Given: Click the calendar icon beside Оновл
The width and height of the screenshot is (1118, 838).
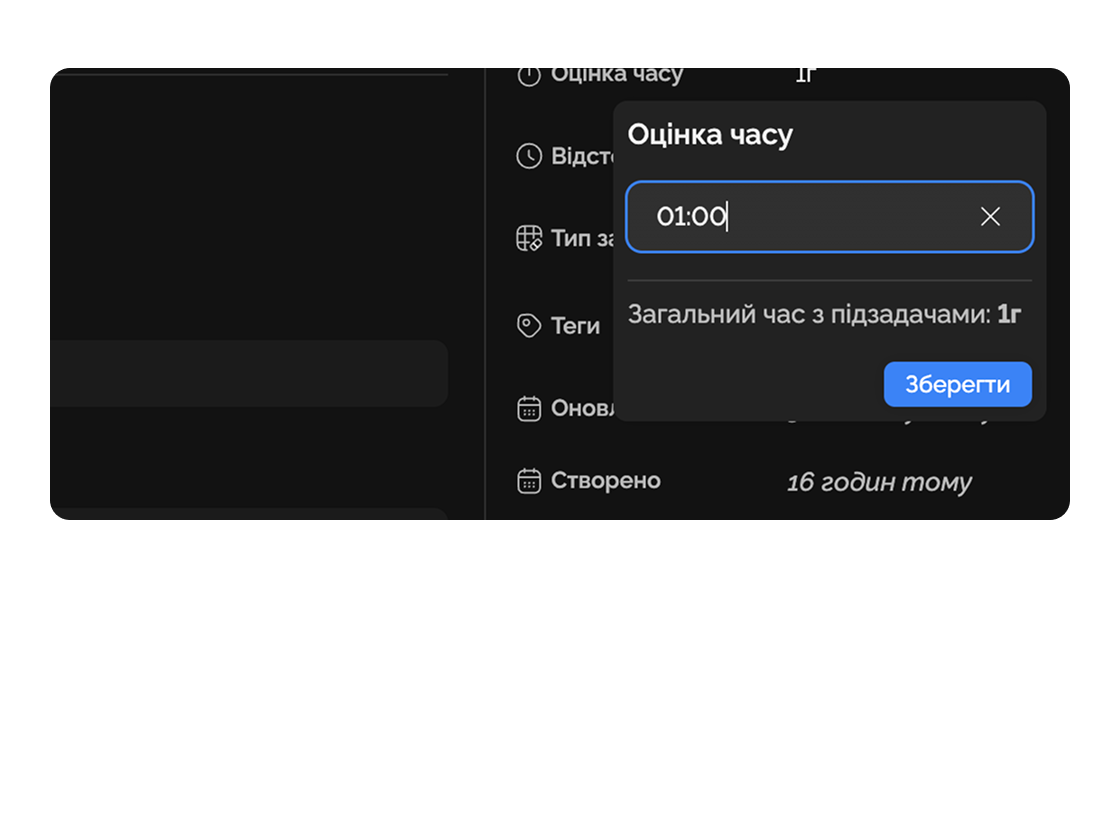Looking at the screenshot, I should [x=529, y=409].
